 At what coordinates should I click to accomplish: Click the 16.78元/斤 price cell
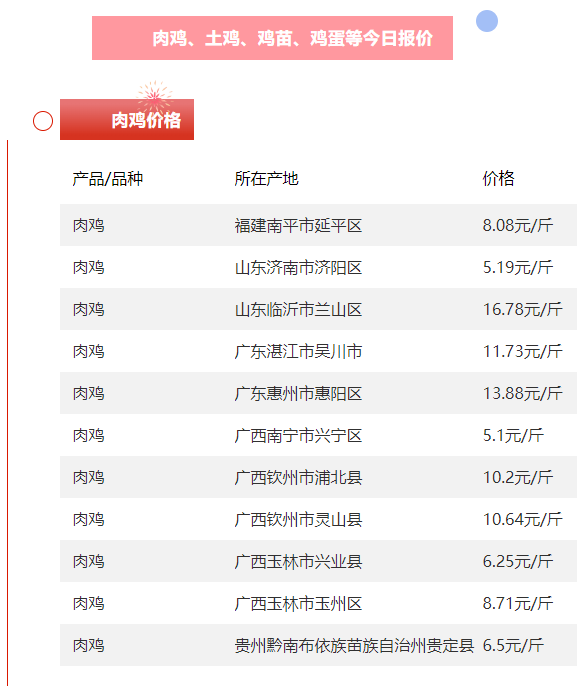(x=522, y=309)
